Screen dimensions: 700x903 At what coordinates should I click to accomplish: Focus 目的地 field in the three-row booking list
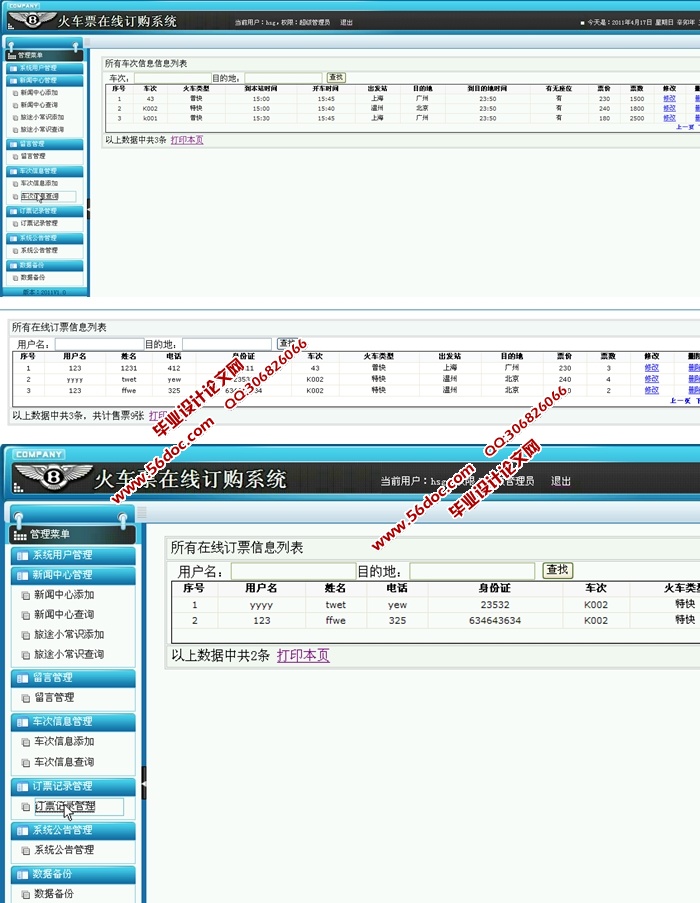(227, 344)
